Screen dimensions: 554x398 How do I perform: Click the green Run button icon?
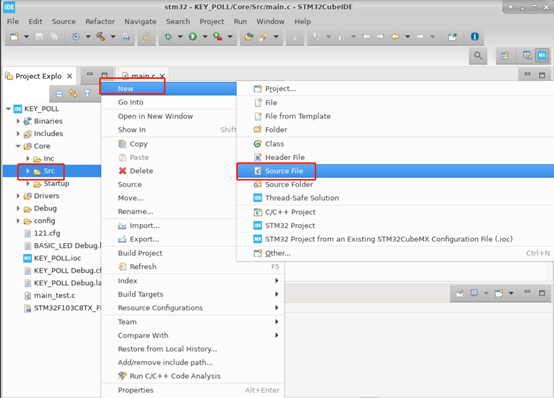coord(193,36)
